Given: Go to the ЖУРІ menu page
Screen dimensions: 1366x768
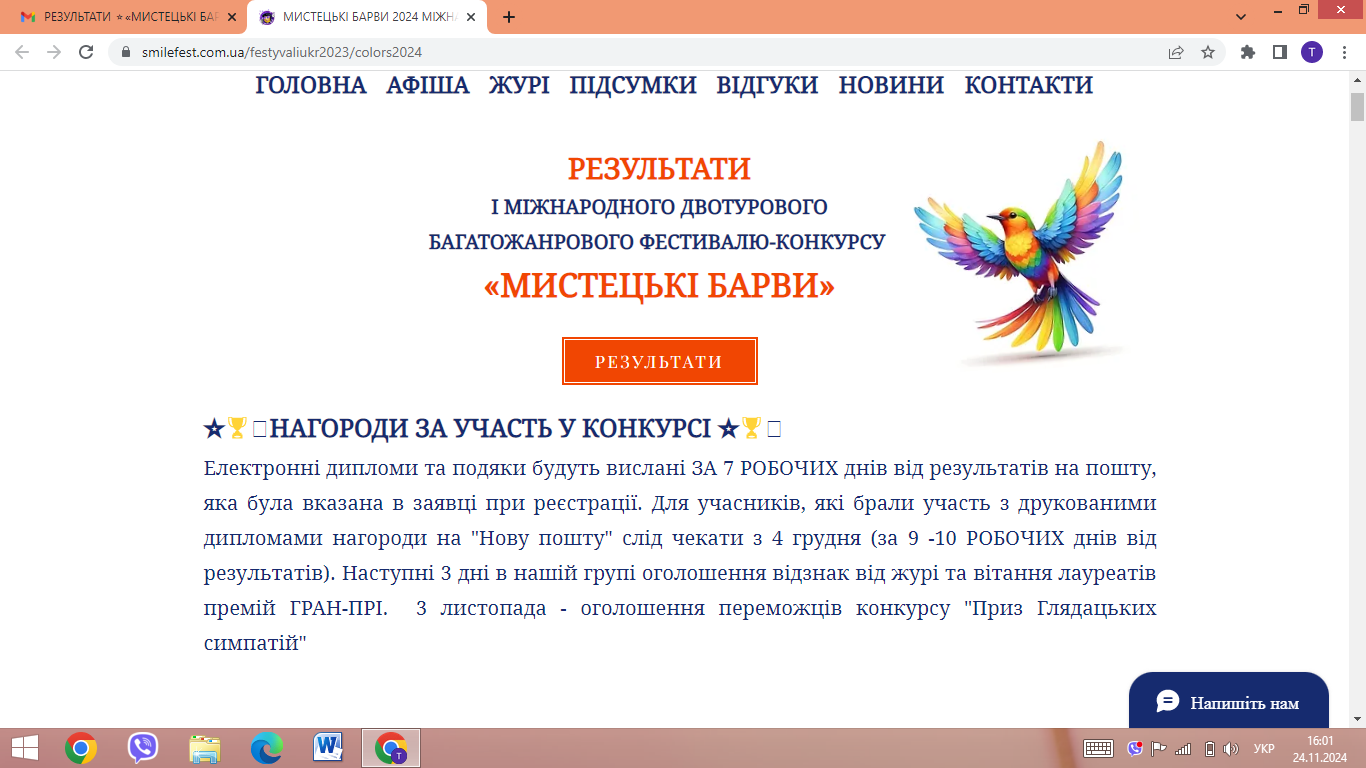Looking at the screenshot, I should pos(519,86).
